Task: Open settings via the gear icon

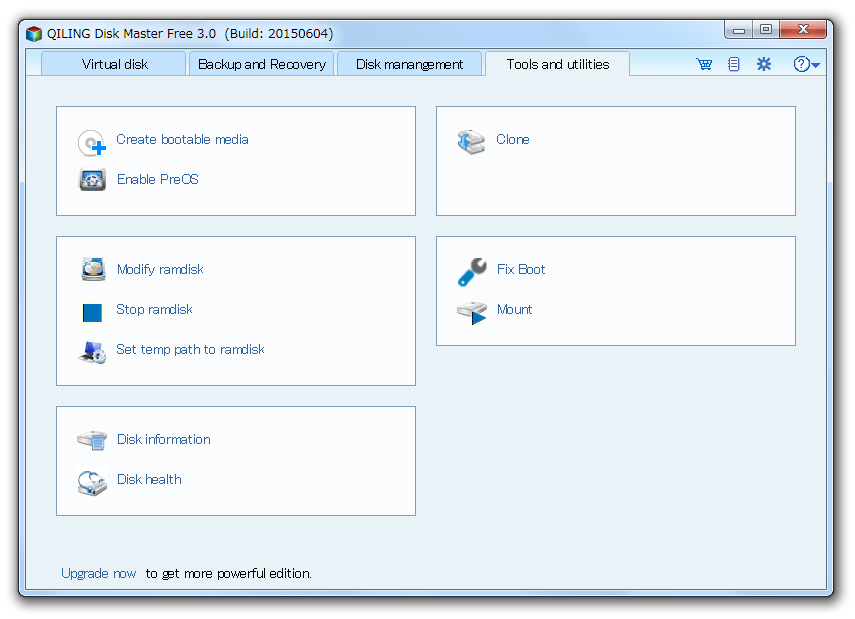Action: point(764,64)
